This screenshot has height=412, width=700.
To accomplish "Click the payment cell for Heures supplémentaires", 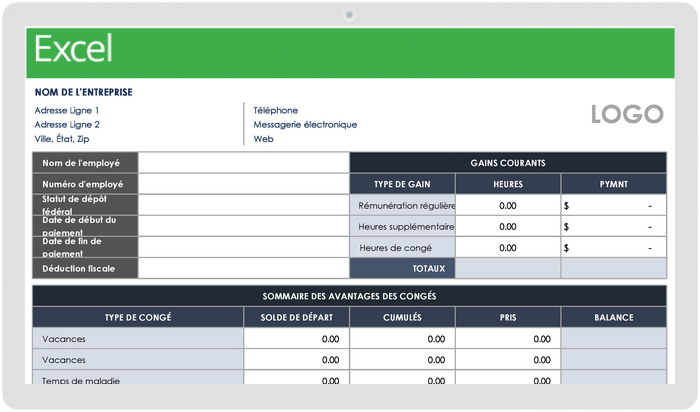I will tap(614, 226).
